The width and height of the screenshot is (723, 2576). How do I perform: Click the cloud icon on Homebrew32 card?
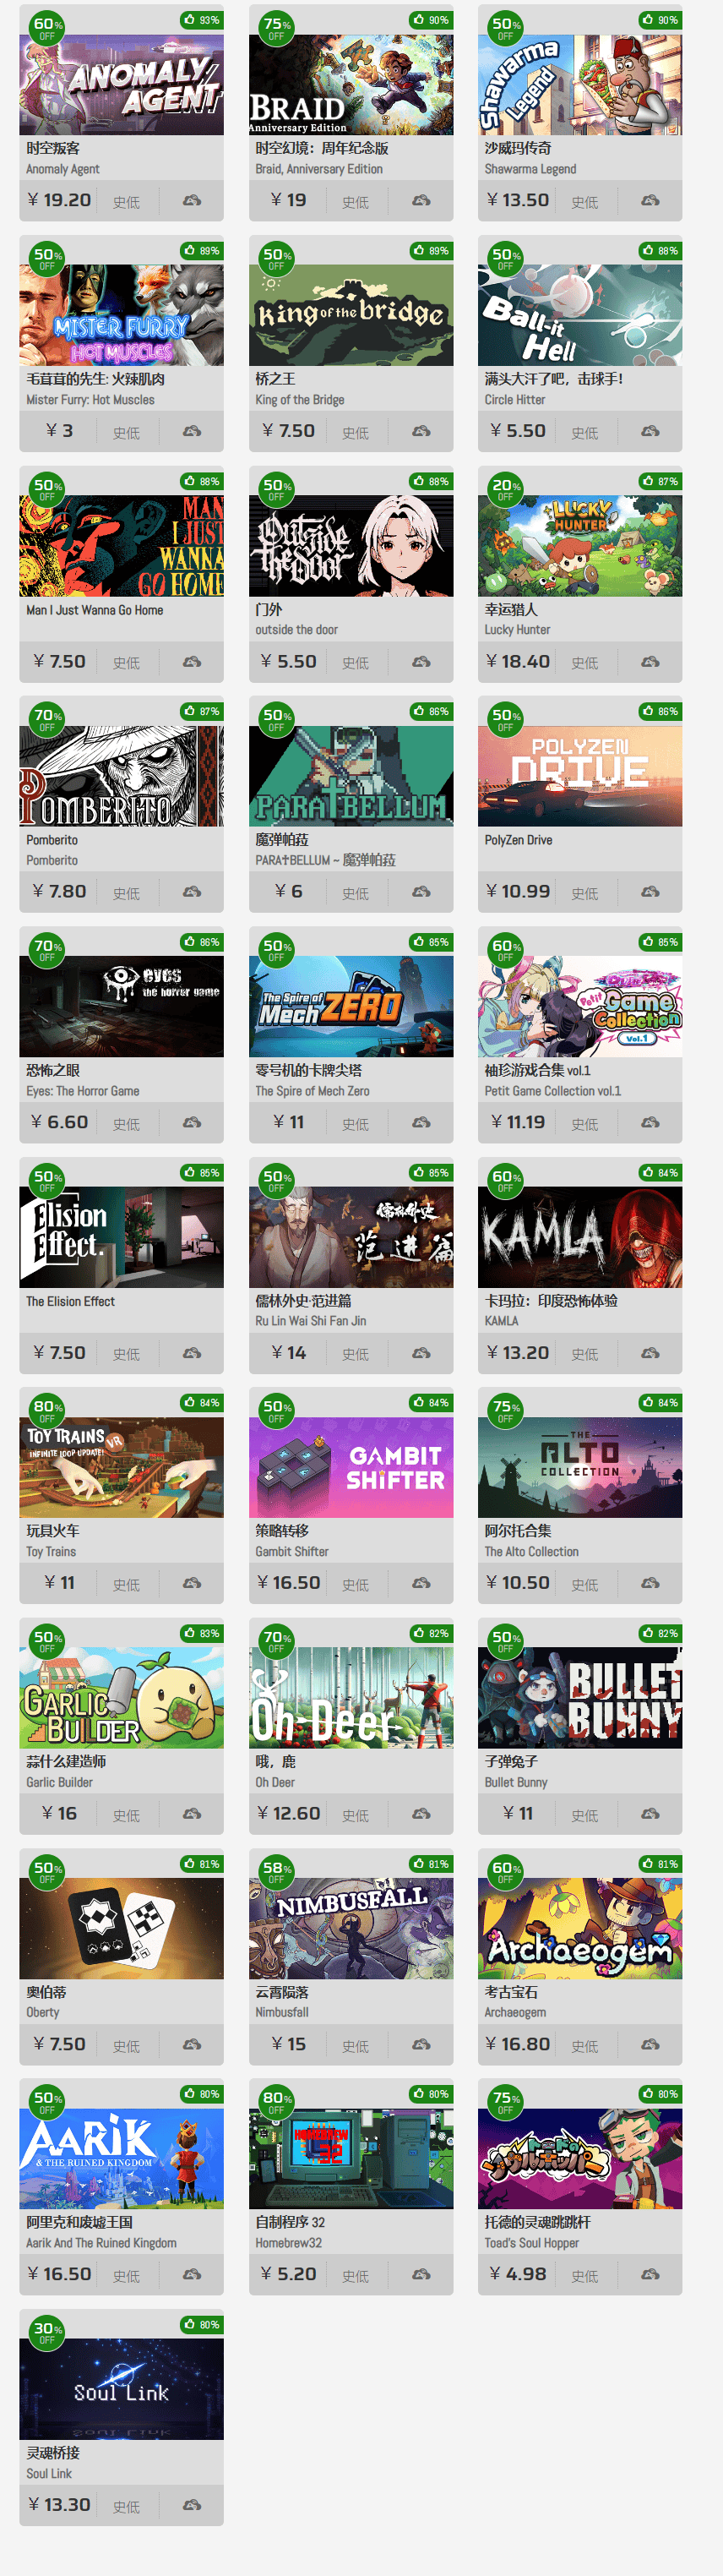(x=421, y=2275)
